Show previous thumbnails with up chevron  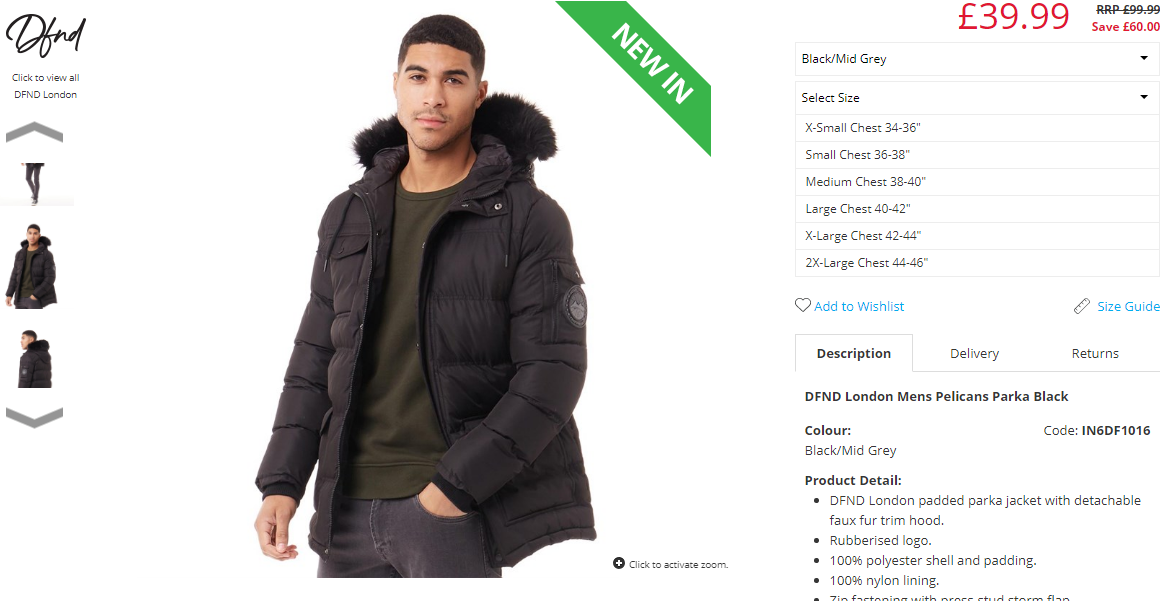point(34,132)
